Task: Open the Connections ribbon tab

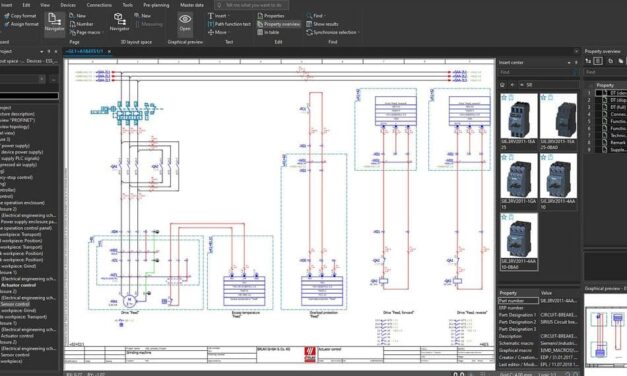Action: [99, 5]
